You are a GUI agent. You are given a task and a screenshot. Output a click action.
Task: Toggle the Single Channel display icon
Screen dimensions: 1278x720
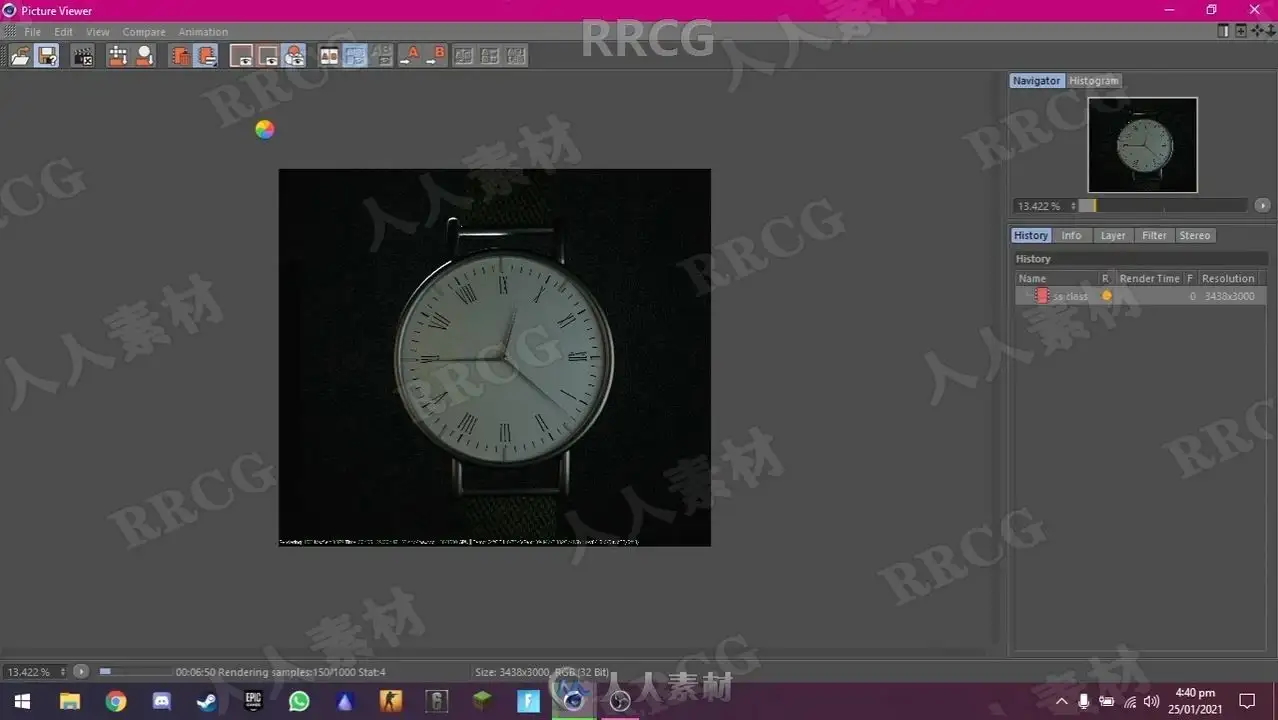click(x=268, y=56)
